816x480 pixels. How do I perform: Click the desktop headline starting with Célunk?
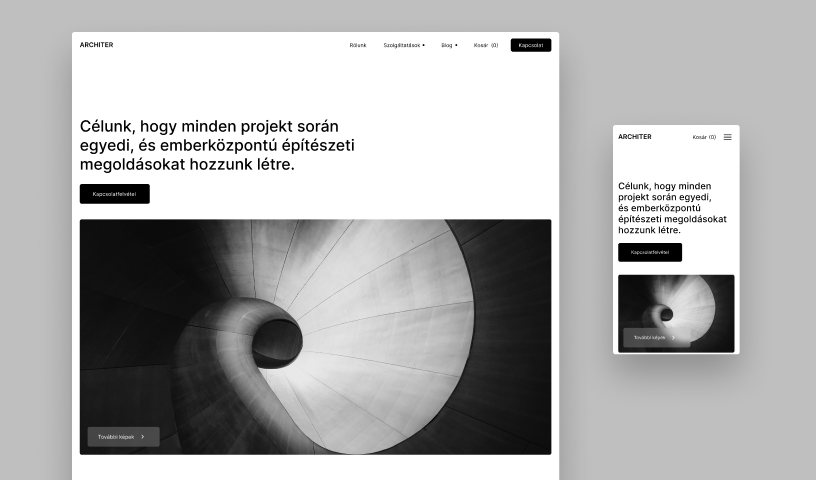click(215, 145)
